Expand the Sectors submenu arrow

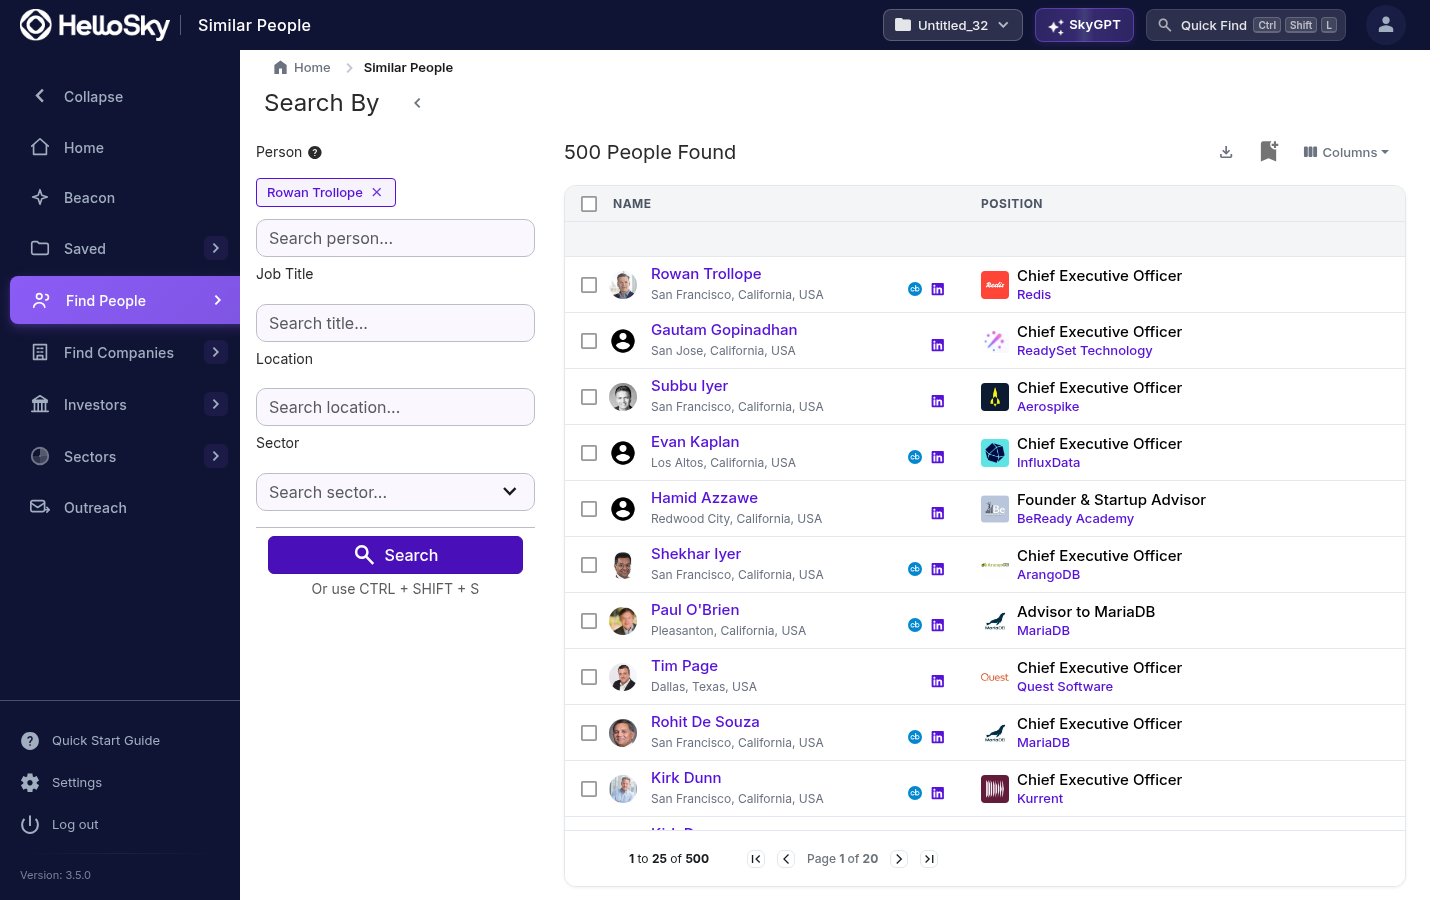(216, 456)
